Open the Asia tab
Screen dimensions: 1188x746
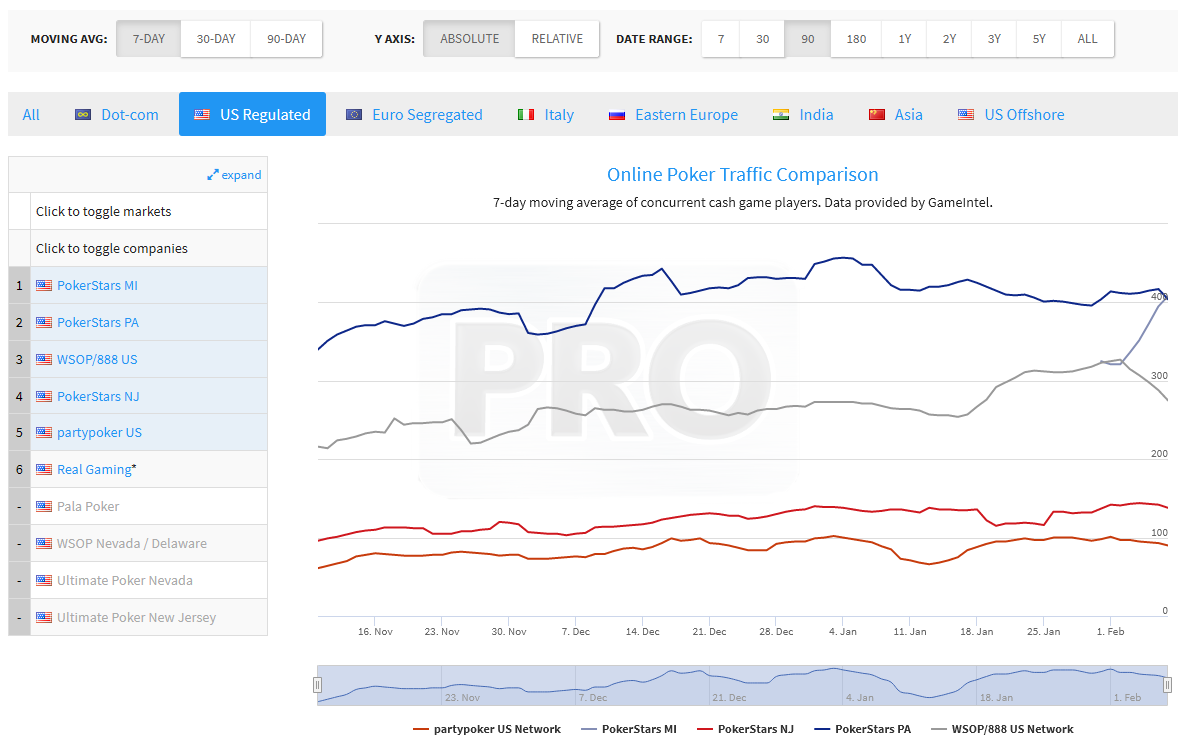tap(896, 114)
